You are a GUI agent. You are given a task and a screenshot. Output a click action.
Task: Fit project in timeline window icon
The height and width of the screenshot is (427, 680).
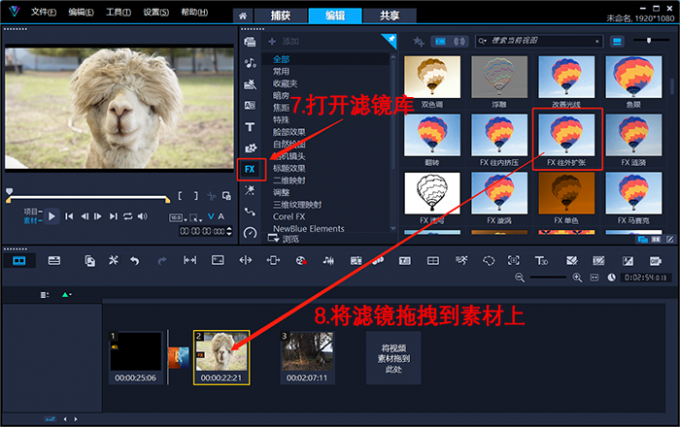click(595, 277)
